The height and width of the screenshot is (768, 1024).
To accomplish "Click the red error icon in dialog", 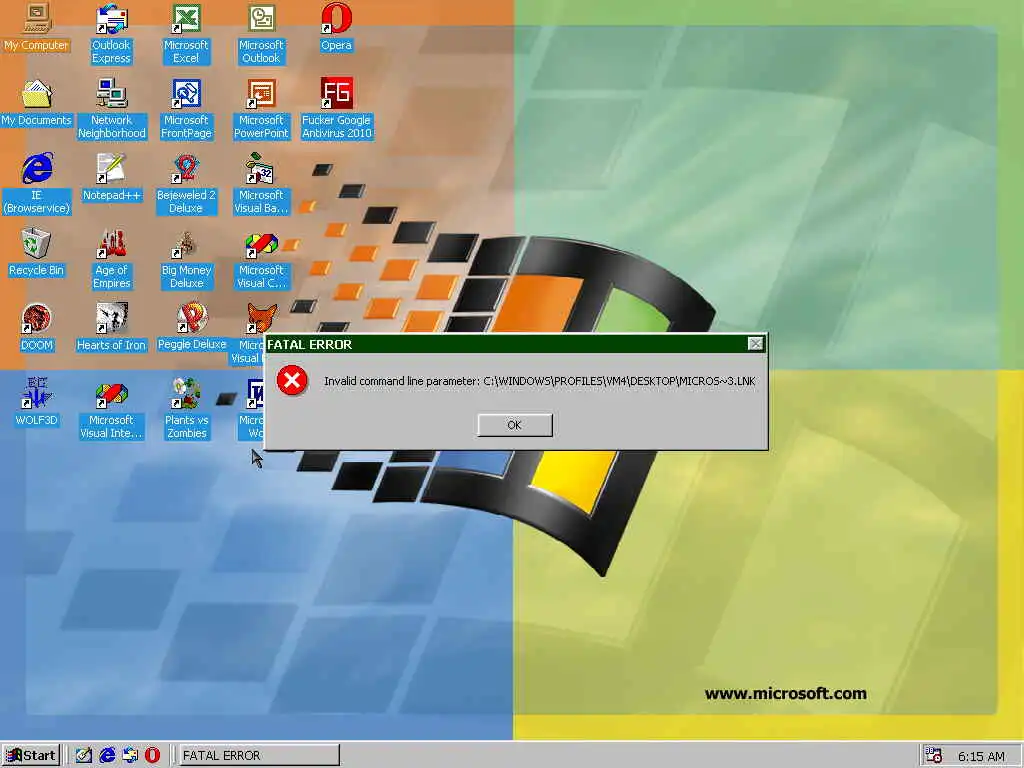I will 292,380.
